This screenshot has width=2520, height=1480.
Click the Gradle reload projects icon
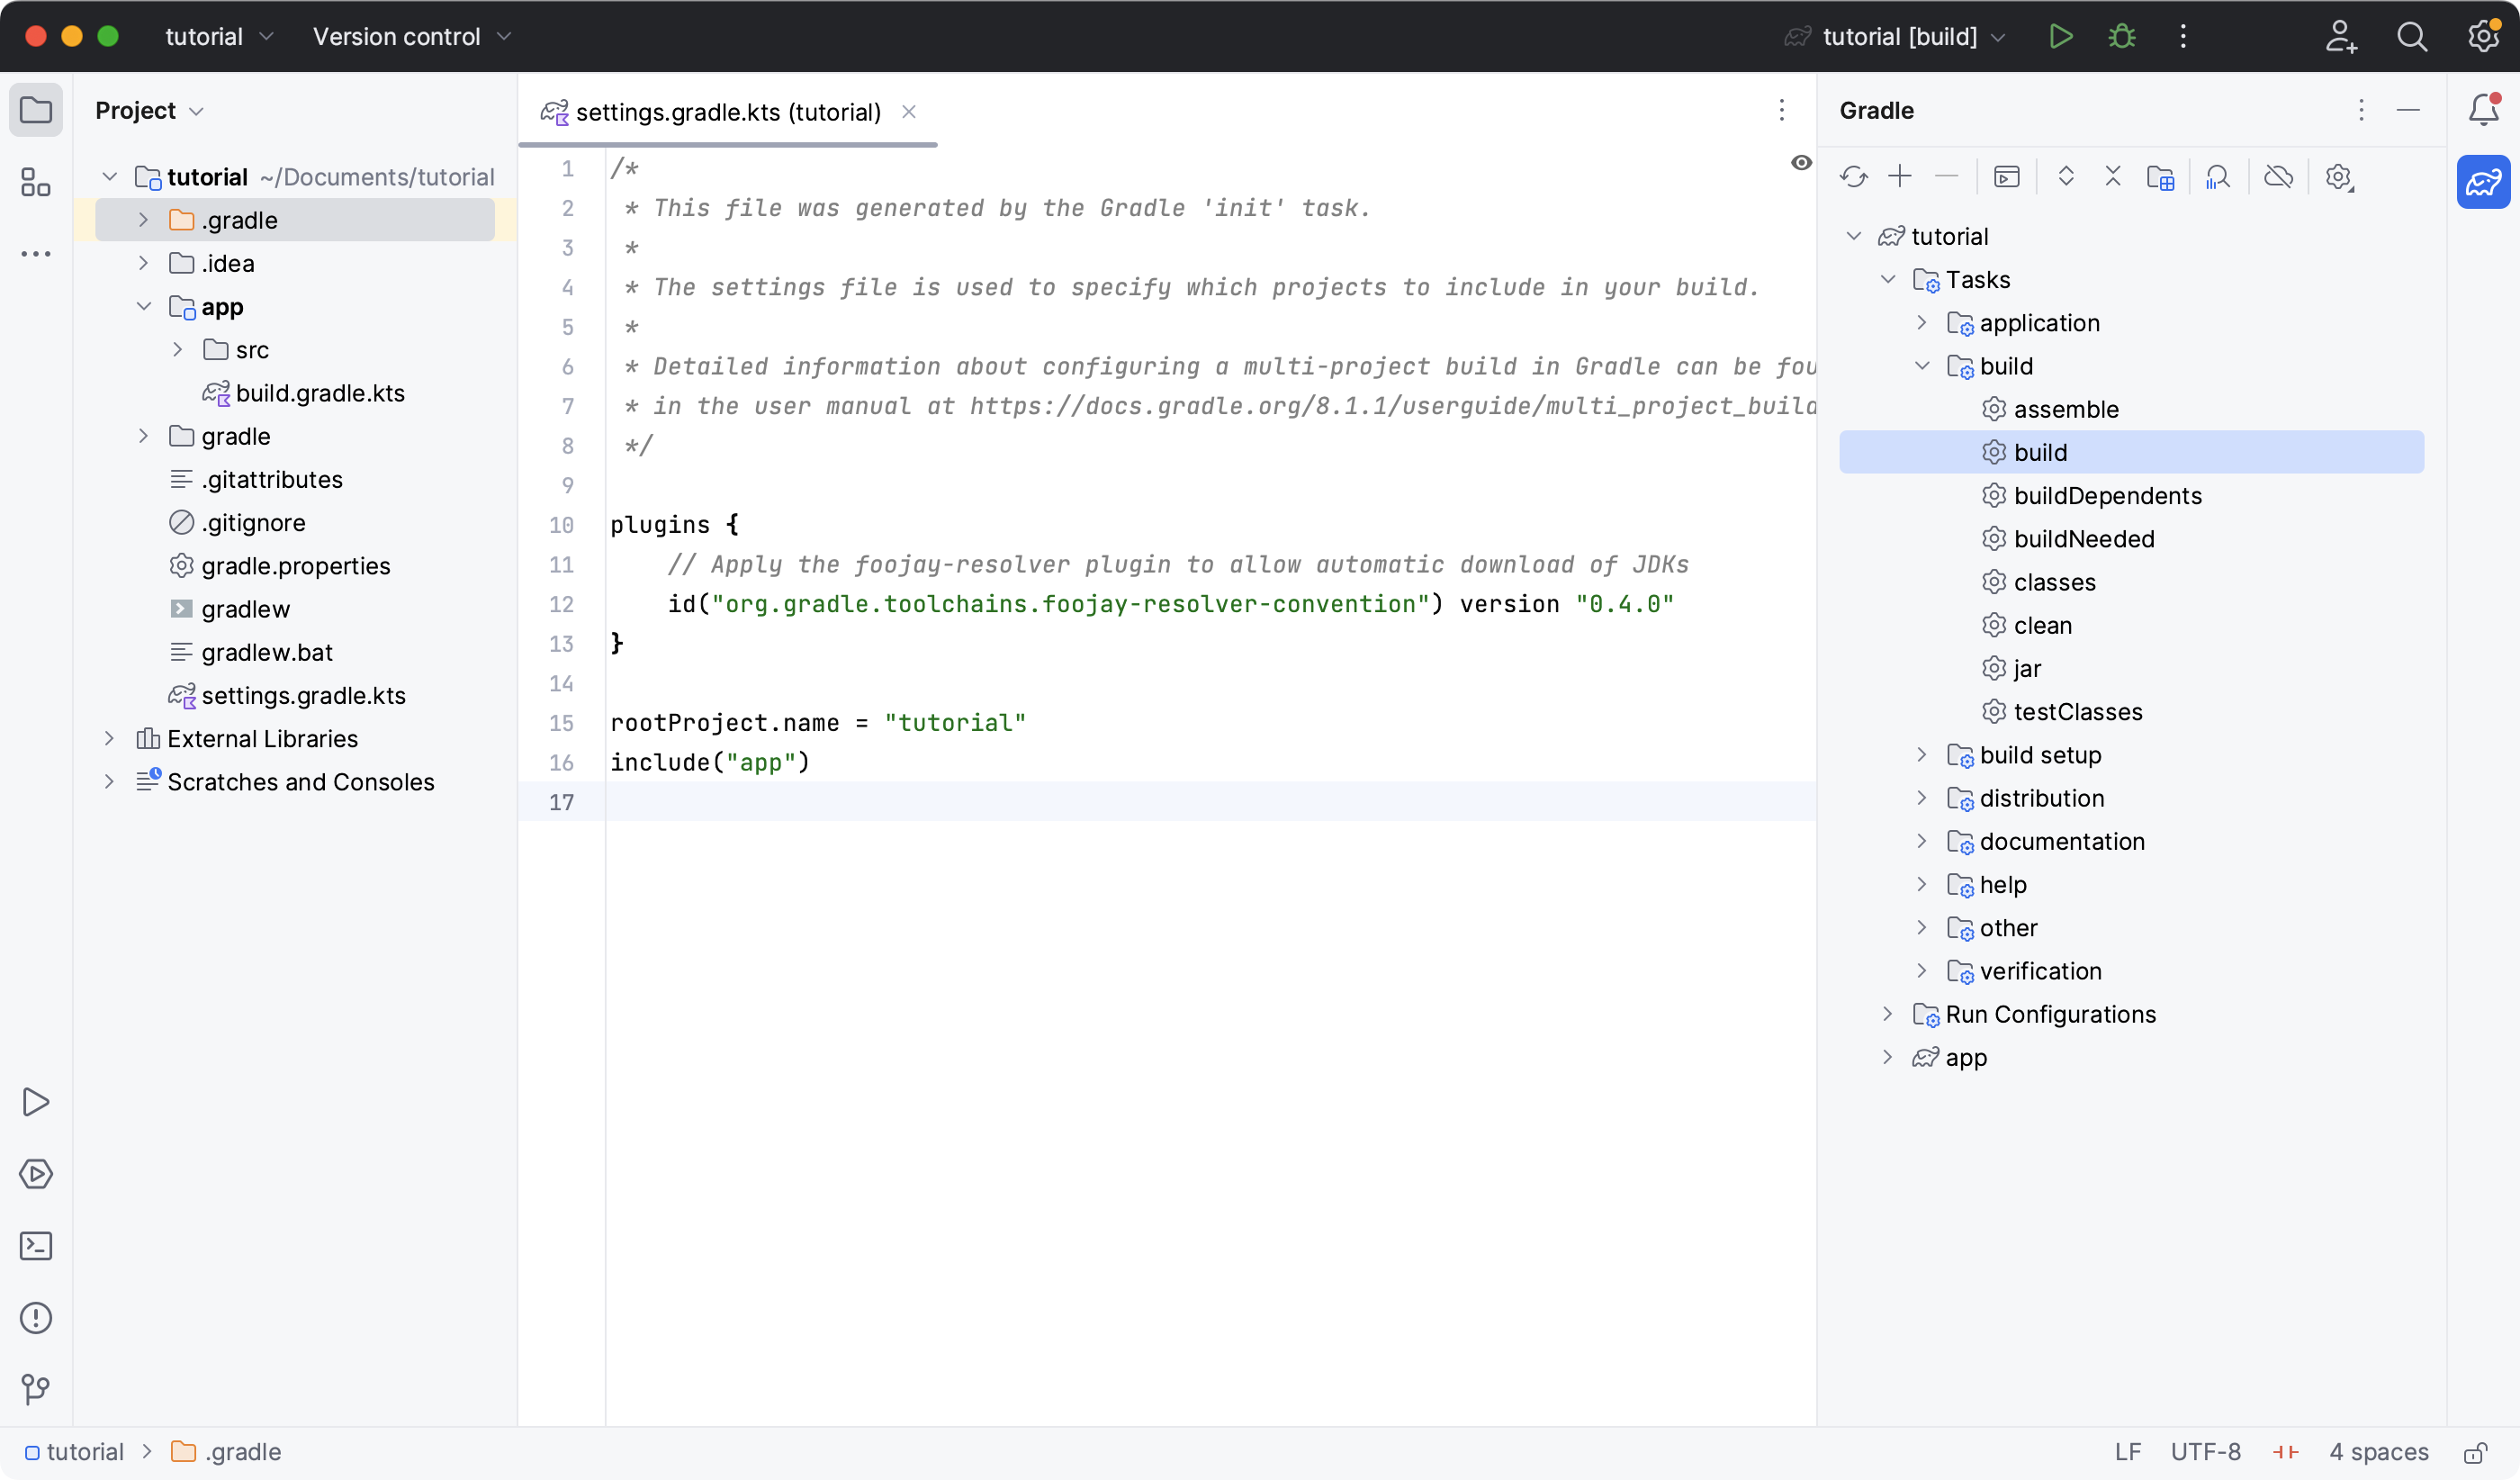[1853, 177]
